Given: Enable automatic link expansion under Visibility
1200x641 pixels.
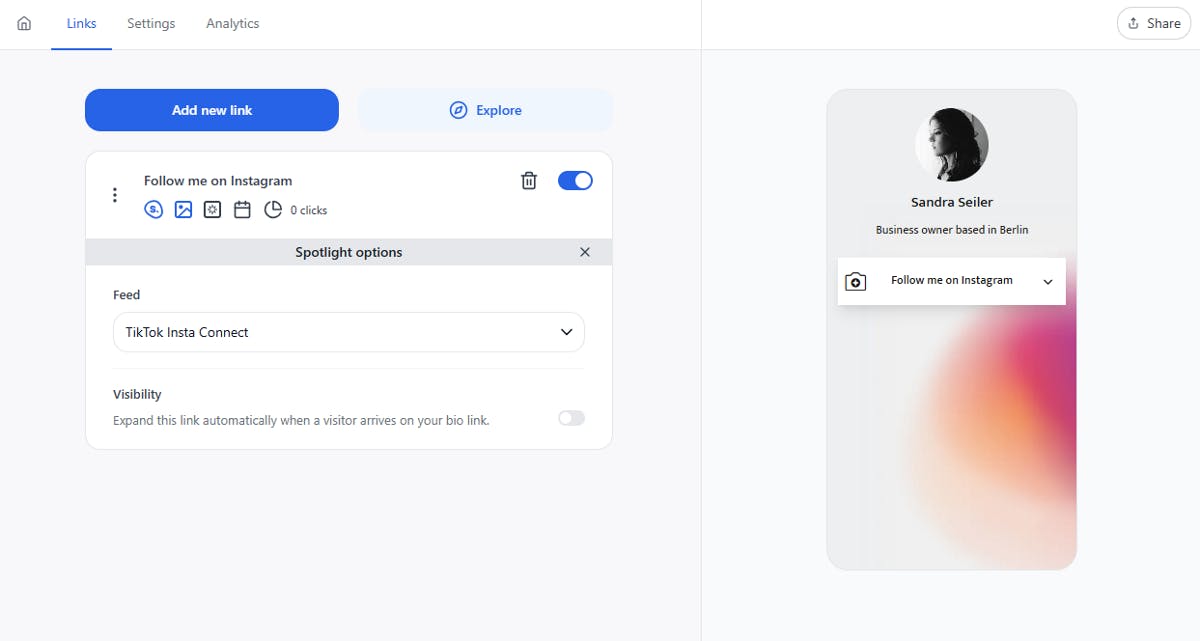Looking at the screenshot, I should point(571,417).
